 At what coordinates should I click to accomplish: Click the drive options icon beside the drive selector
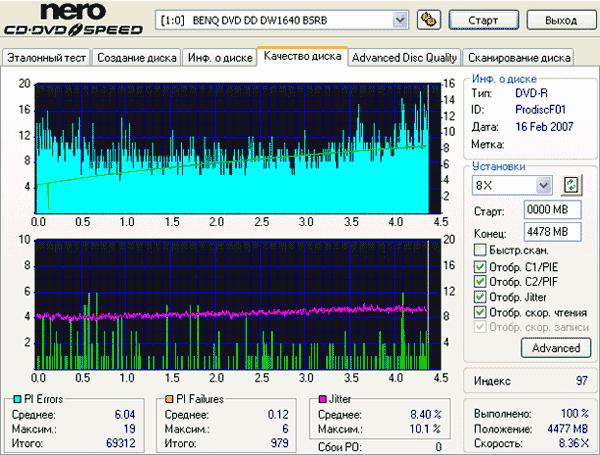click(x=429, y=20)
